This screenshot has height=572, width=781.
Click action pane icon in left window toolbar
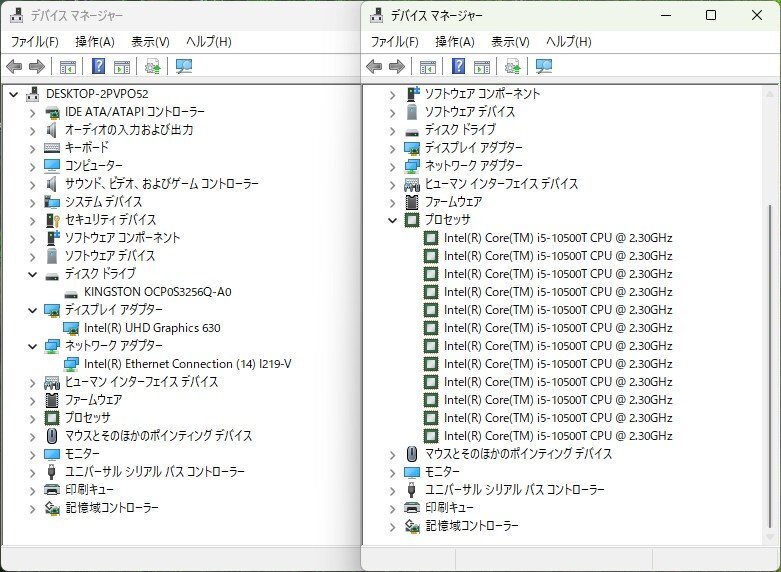[122, 66]
